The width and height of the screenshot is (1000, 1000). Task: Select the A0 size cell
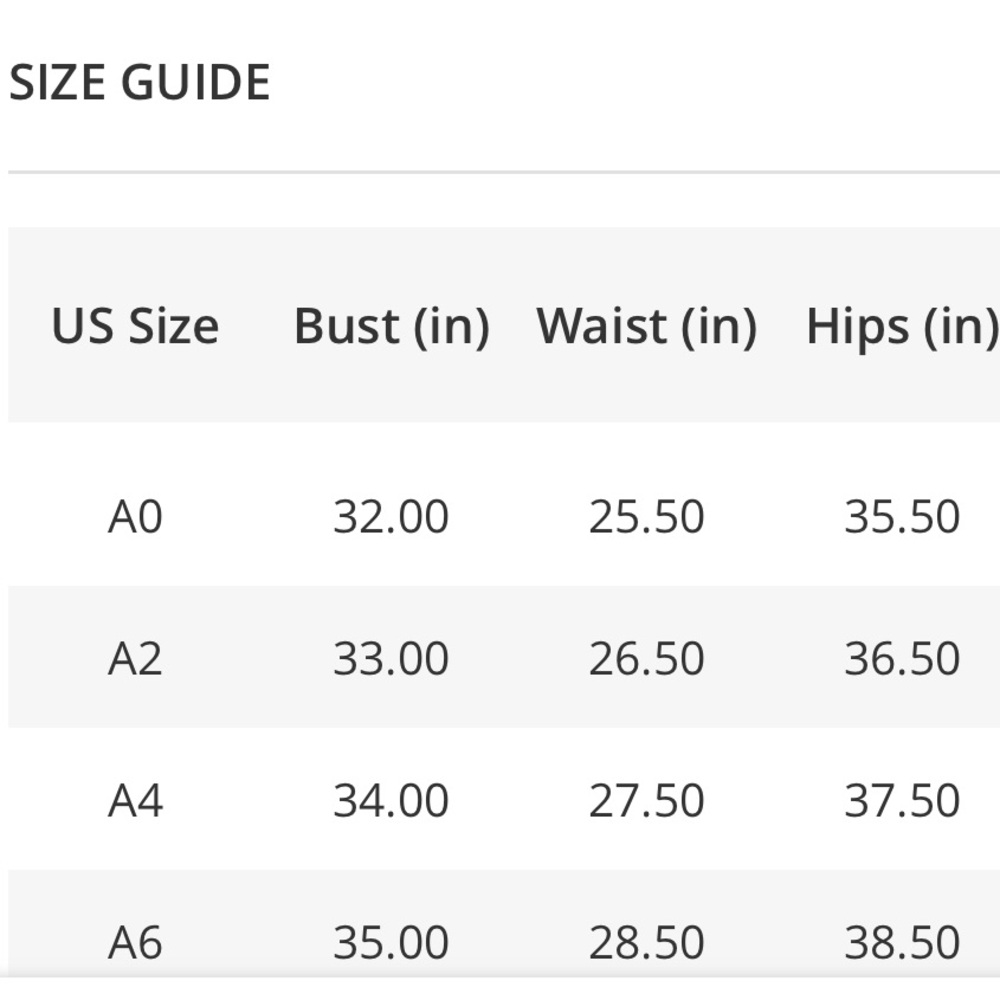click(135, 517)
